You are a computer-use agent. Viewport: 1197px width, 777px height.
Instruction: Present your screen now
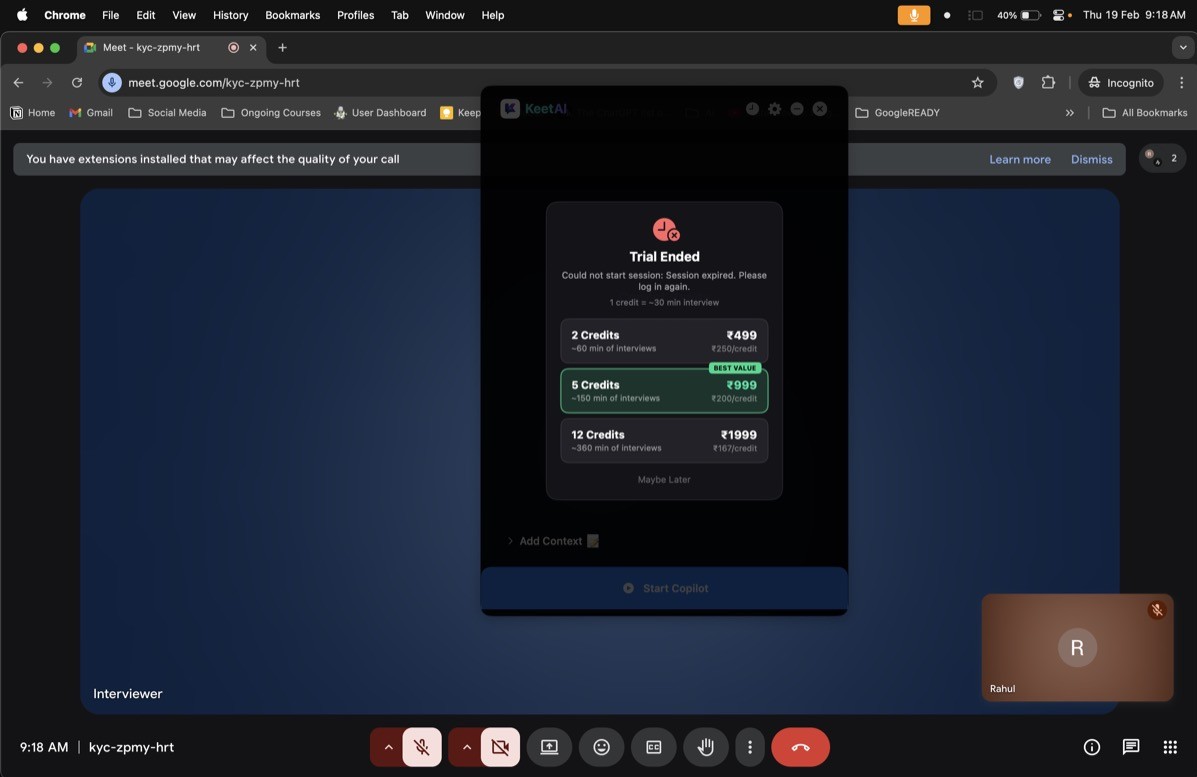coord(549,746)
